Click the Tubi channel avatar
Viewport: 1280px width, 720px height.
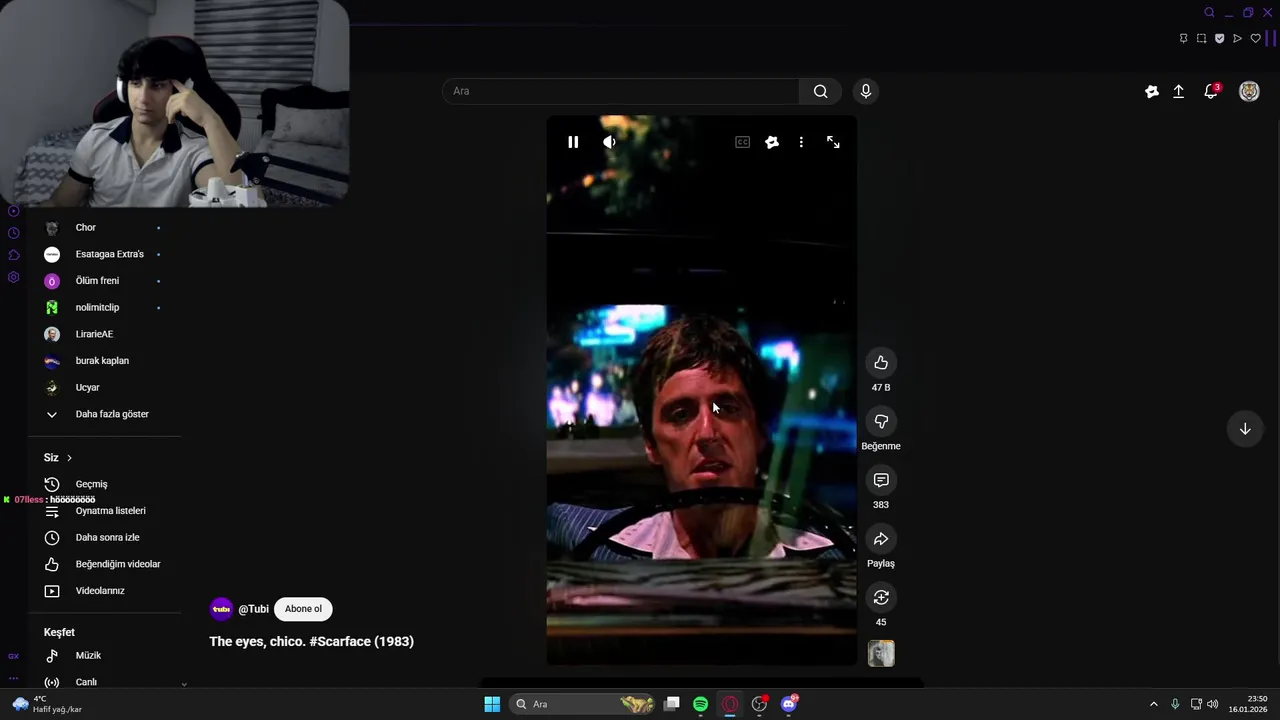pyautogui.click(x=221, y=609)
